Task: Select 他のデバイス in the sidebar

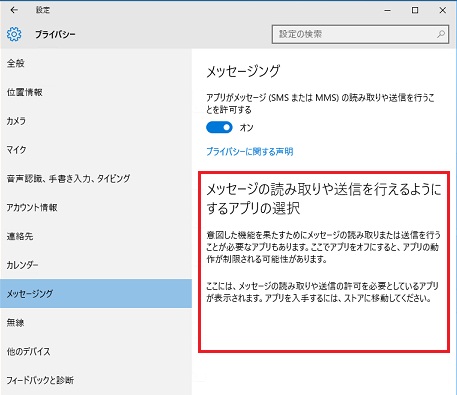Action: pyautogui.click(x=96, y=351)
